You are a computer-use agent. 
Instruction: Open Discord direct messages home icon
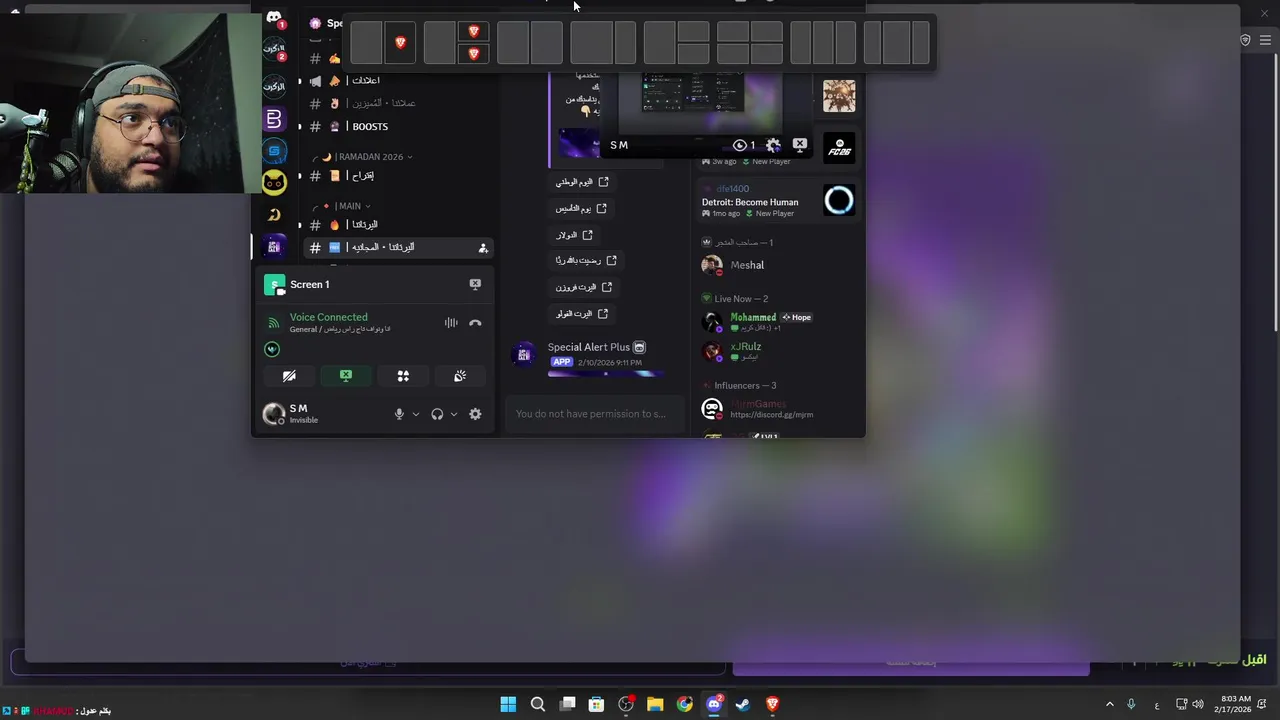coord(274,18)
